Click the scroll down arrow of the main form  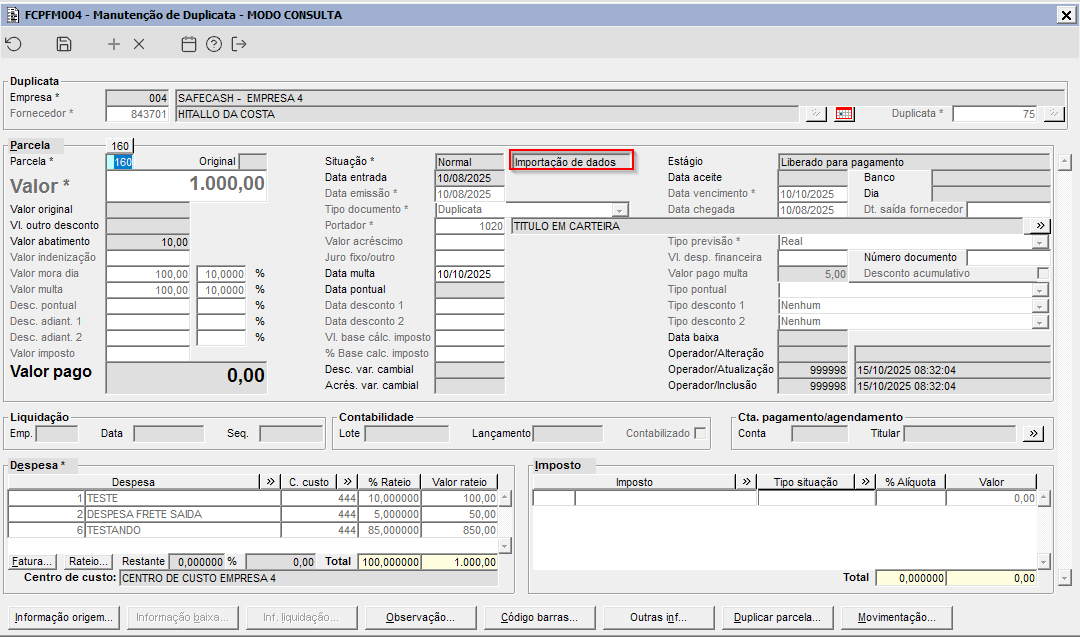(1065, 578)
